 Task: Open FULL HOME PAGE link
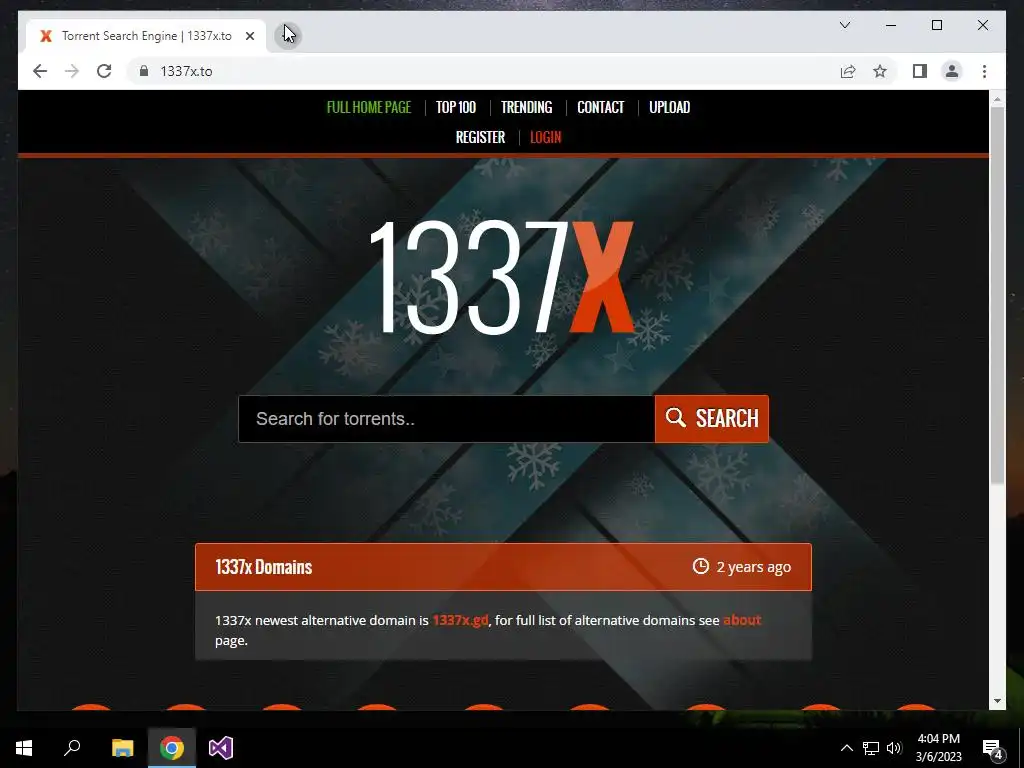point(368,107)
